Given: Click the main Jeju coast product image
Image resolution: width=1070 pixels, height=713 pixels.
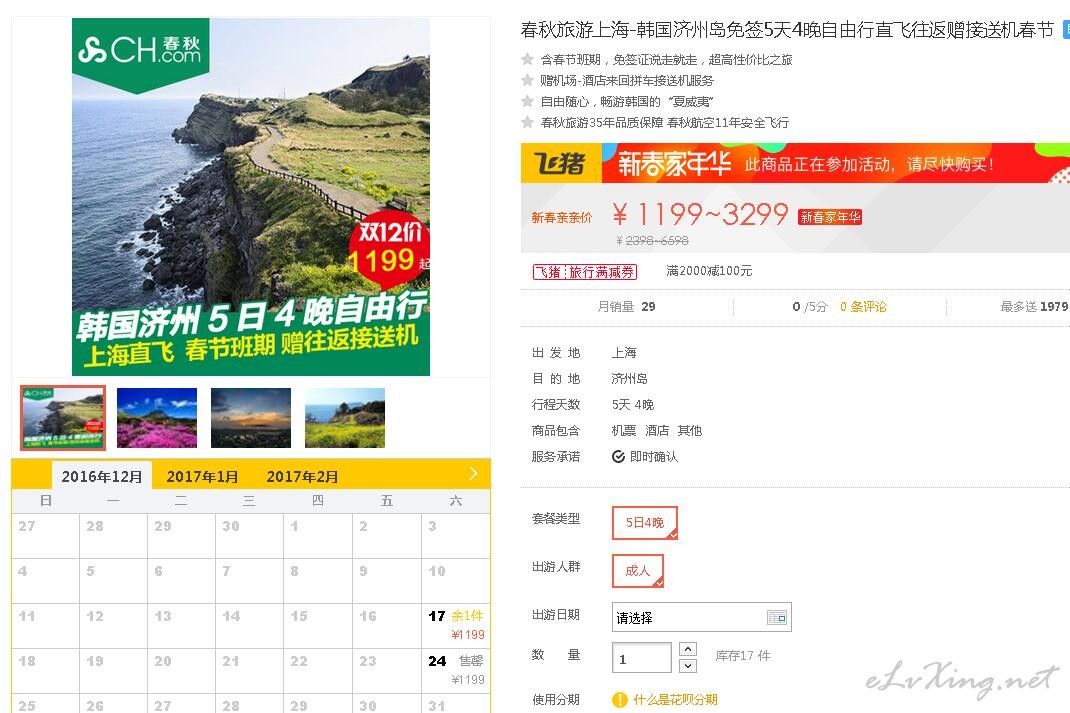Looking at the screenshot, I should point(251,197).
